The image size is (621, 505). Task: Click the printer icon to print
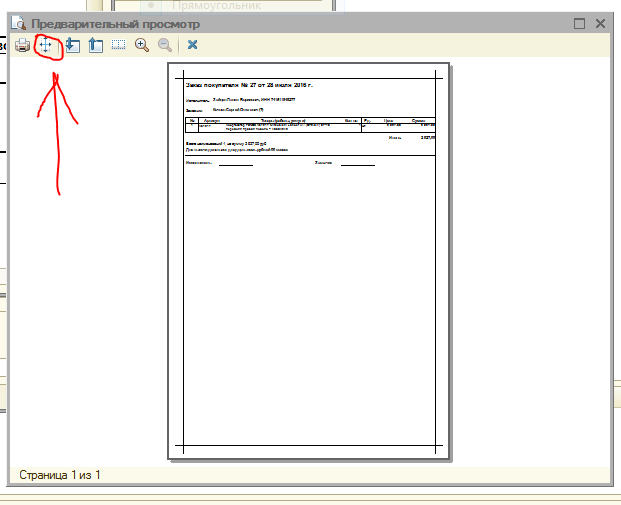tap(22, 45)
